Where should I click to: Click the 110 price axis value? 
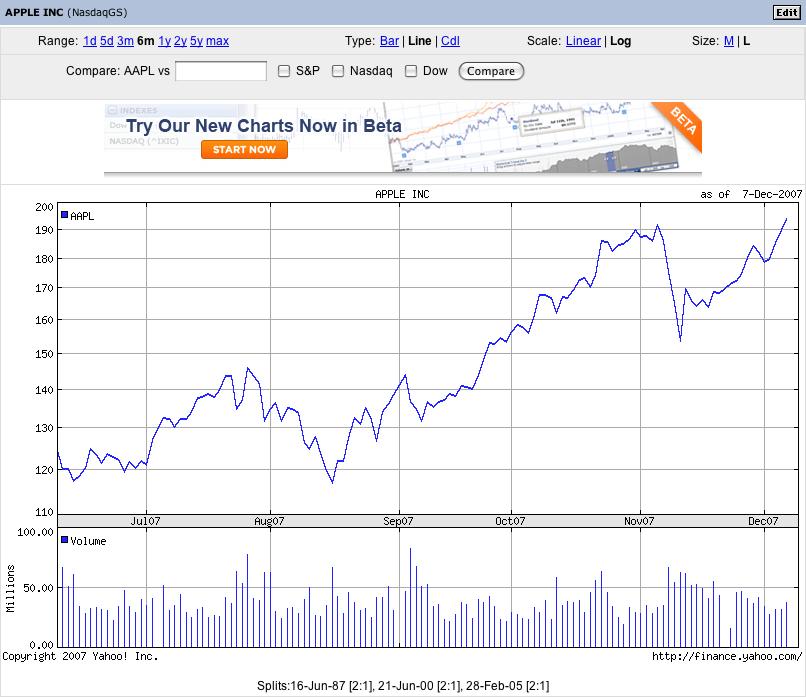tap(44, 512)
